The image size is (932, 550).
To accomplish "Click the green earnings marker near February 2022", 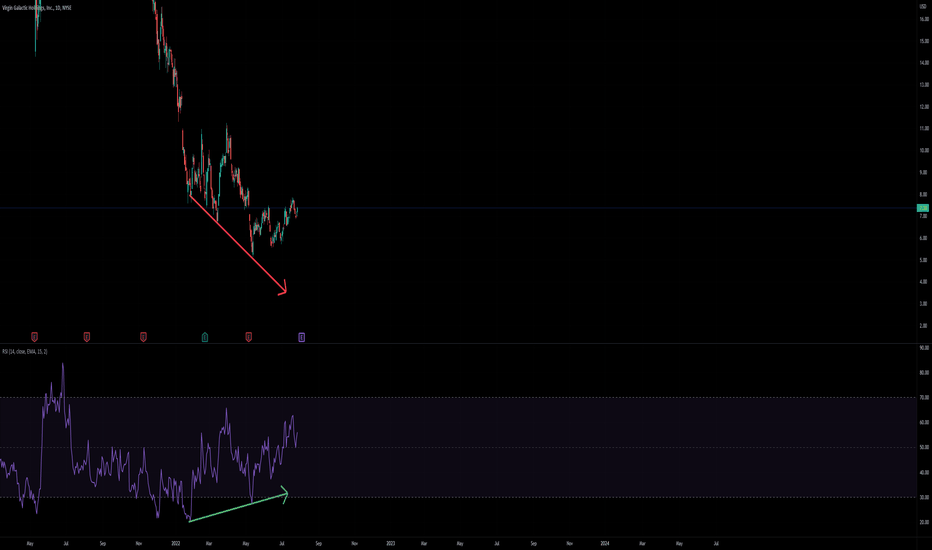I will (204, 337).
